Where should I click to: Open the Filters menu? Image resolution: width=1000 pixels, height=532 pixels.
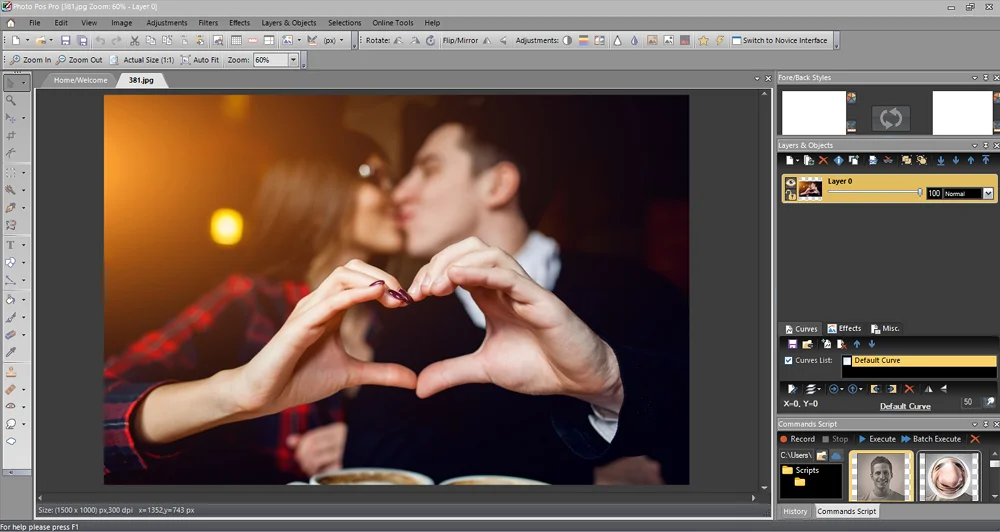pos(208,22)
